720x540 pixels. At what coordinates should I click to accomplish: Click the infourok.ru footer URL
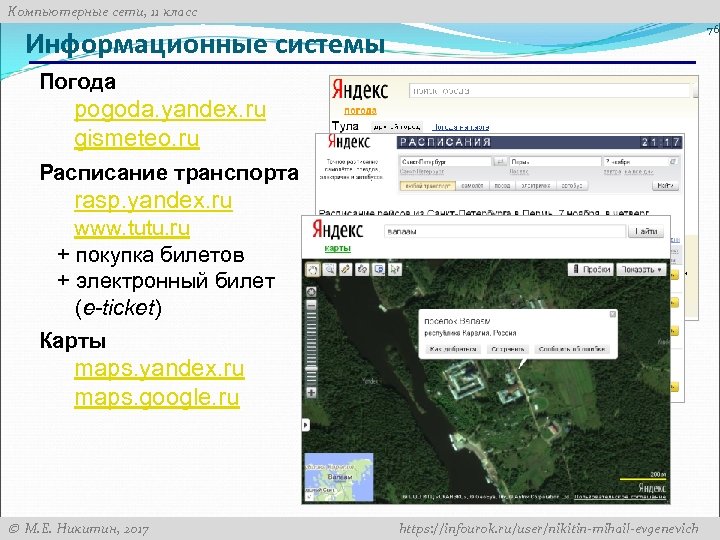point(549,529)
